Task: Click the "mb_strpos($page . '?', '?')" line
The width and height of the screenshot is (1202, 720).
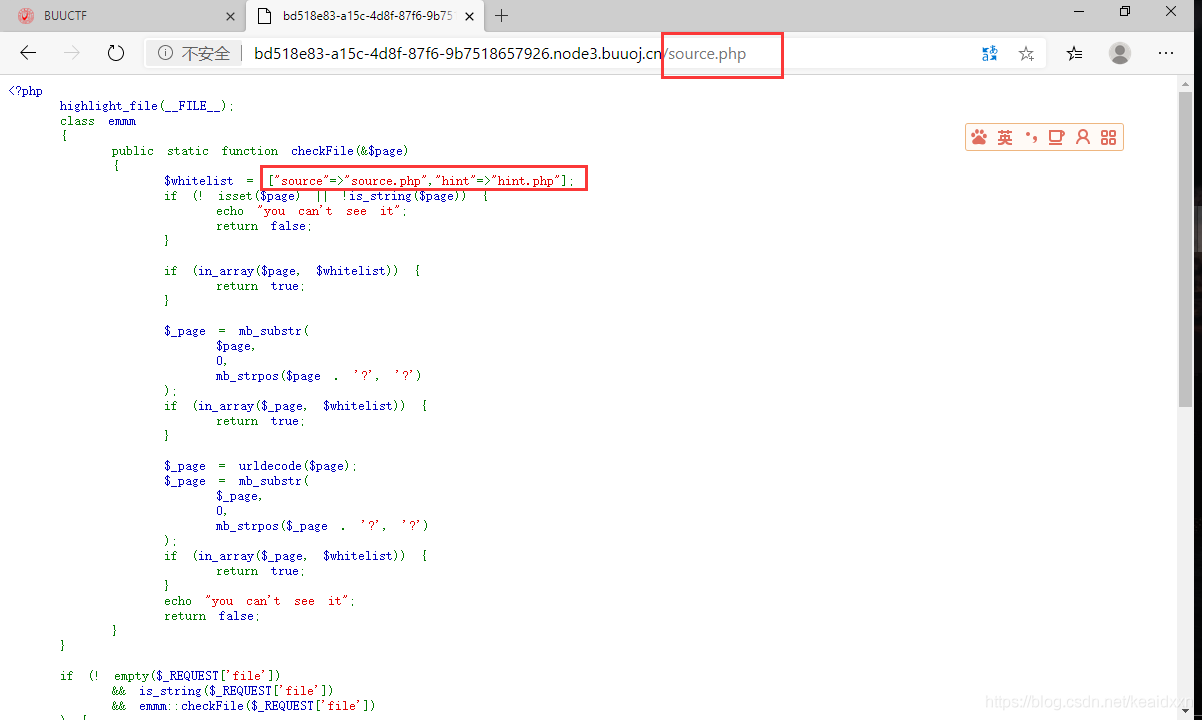Action: click(319, 376)
